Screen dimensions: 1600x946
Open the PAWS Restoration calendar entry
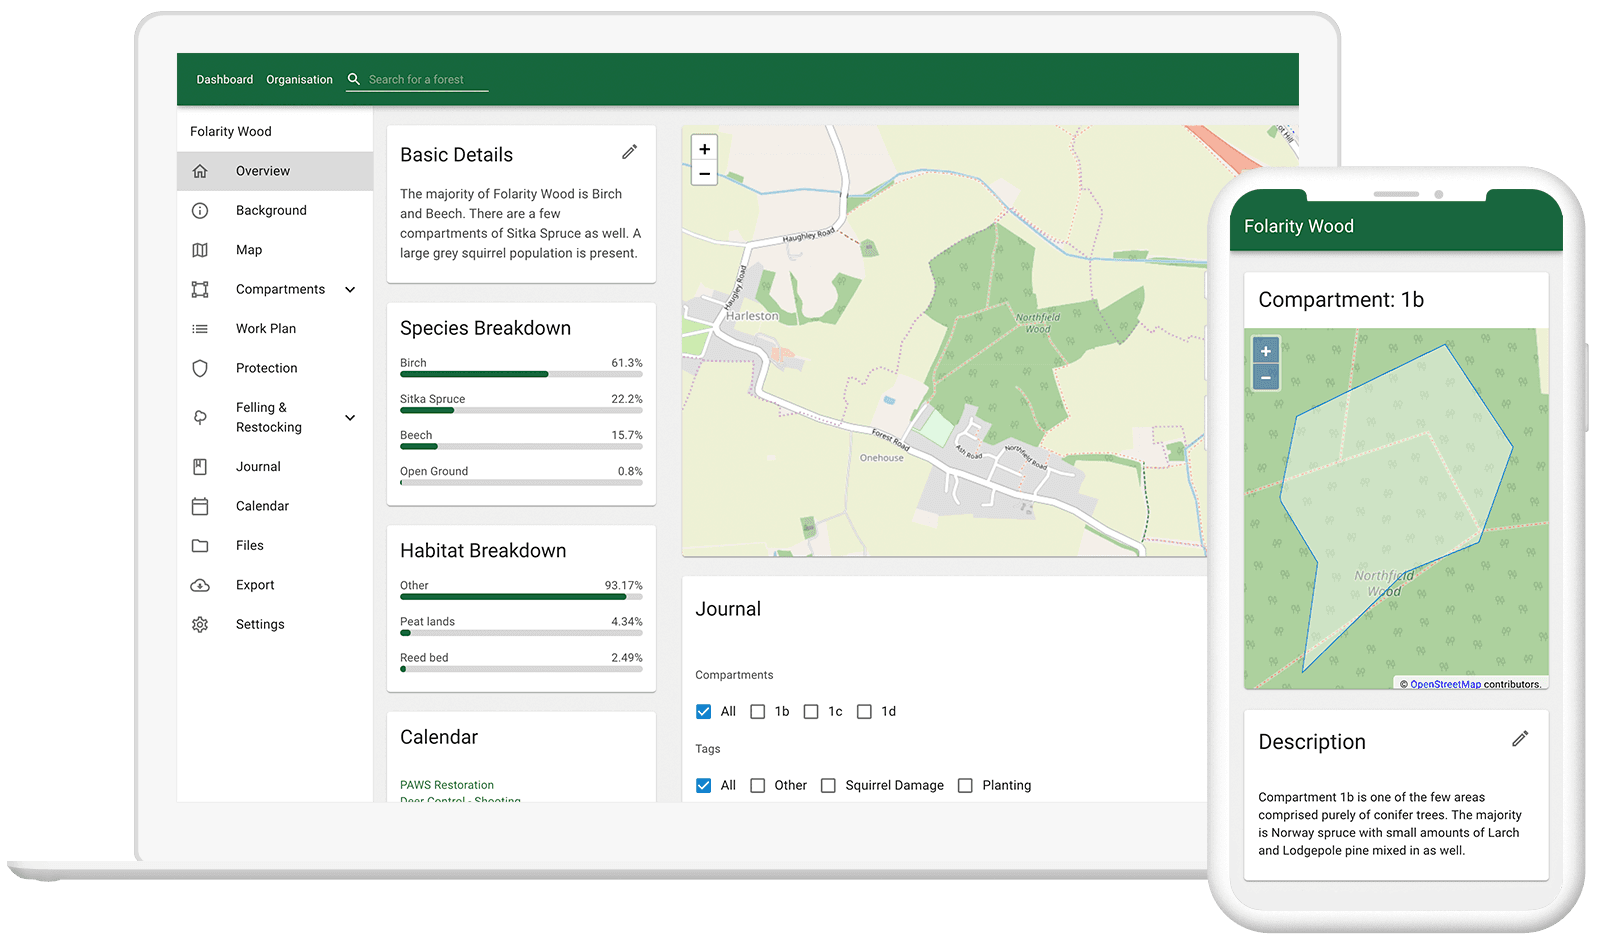(x=446, y=784)
